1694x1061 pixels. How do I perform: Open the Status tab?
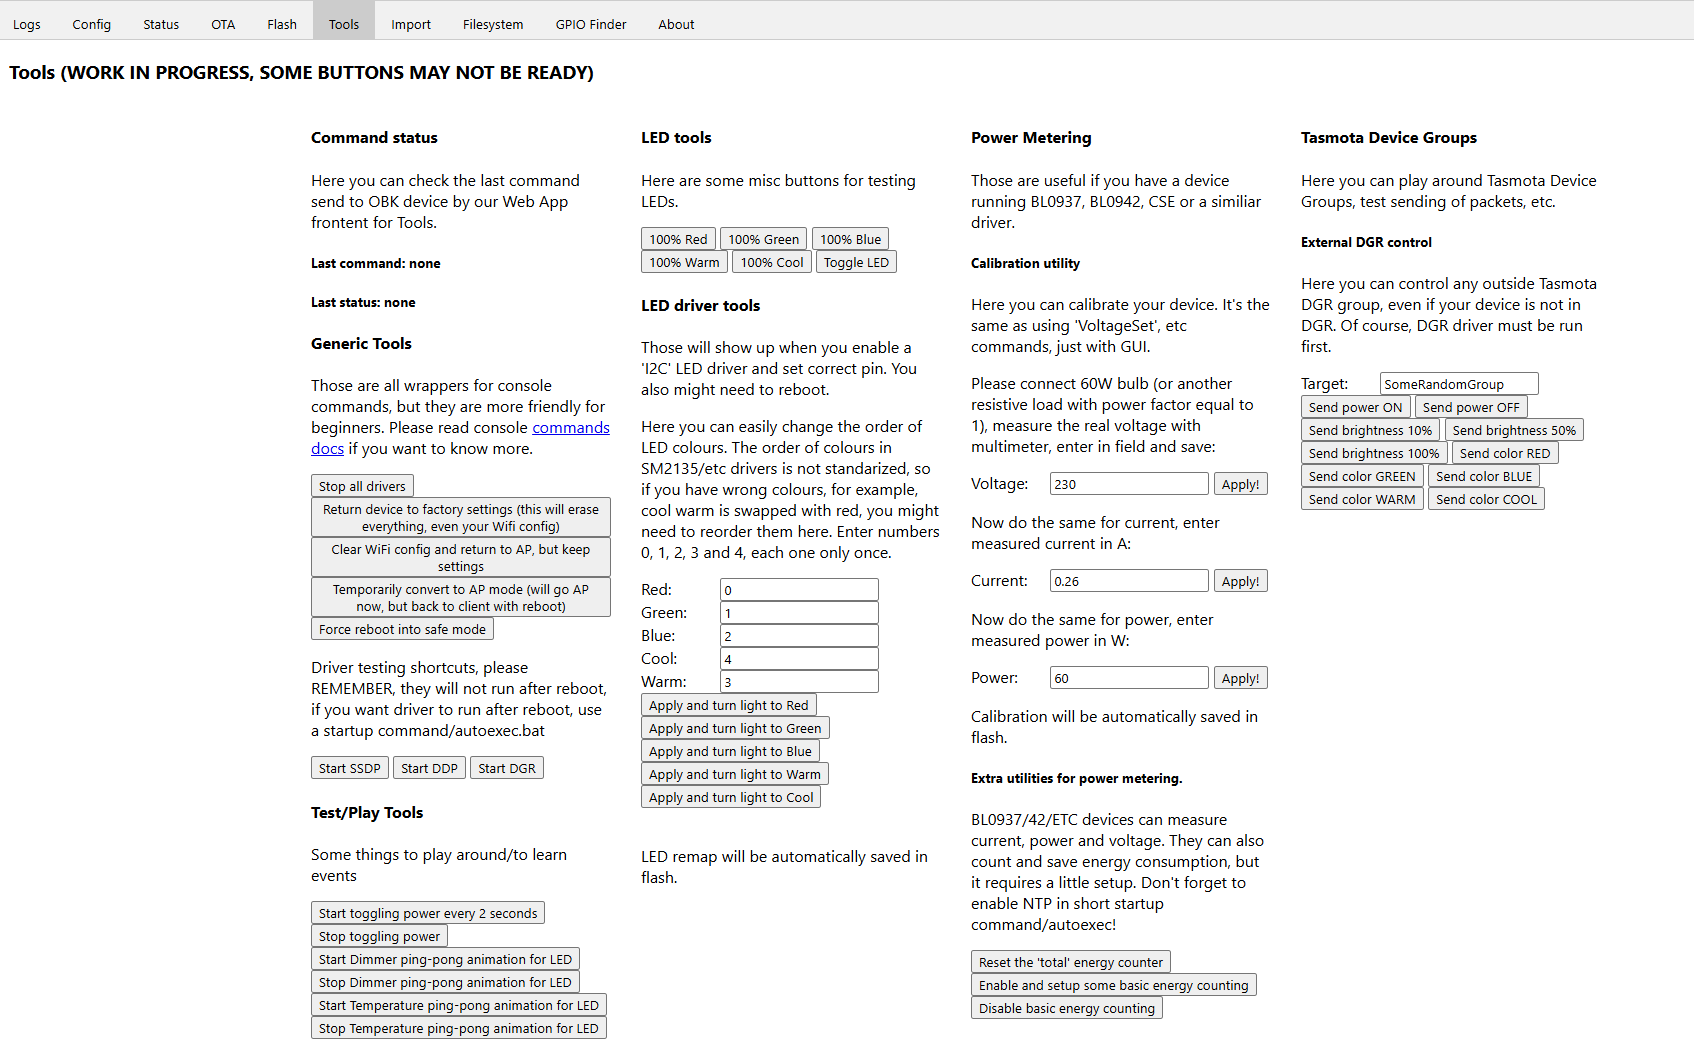tap(161, 24)
